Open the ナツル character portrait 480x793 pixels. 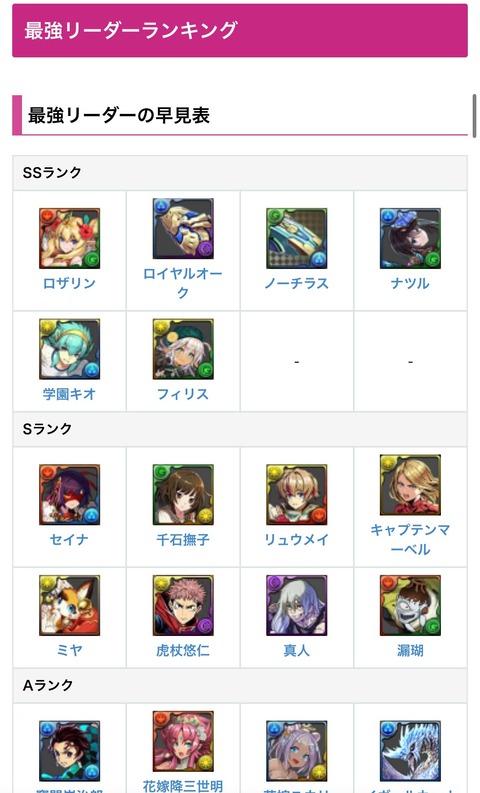[x=410, y=238]
